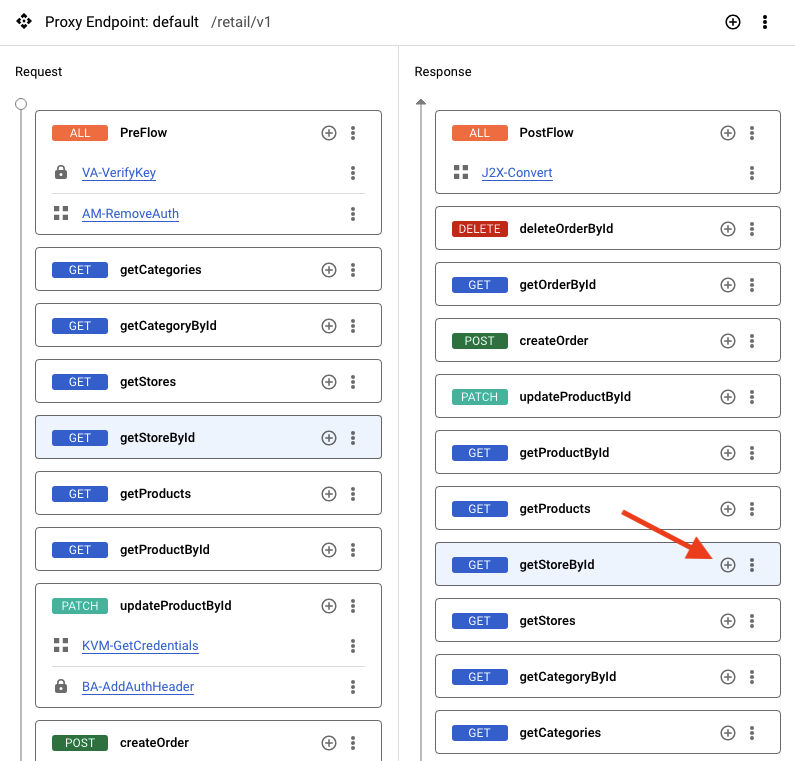795x761 pixels.
Task: Open request getCategories flow options menu
Action: [x=353, y=270]
